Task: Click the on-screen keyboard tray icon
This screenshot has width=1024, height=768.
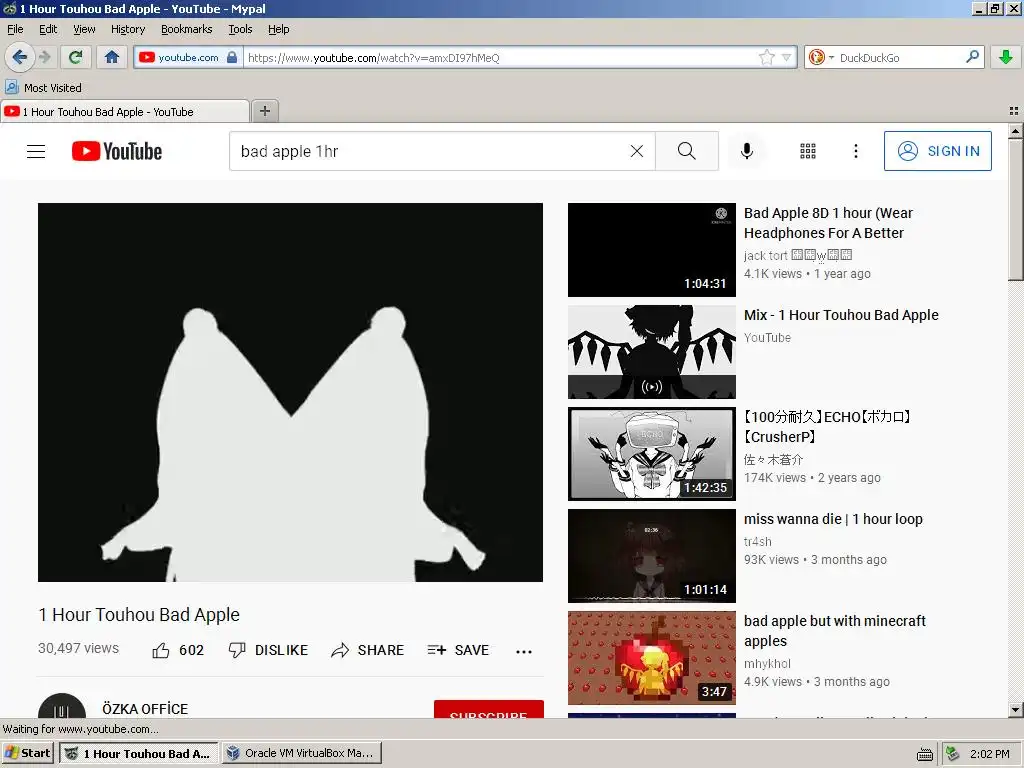Action: (x=925, y=755)
